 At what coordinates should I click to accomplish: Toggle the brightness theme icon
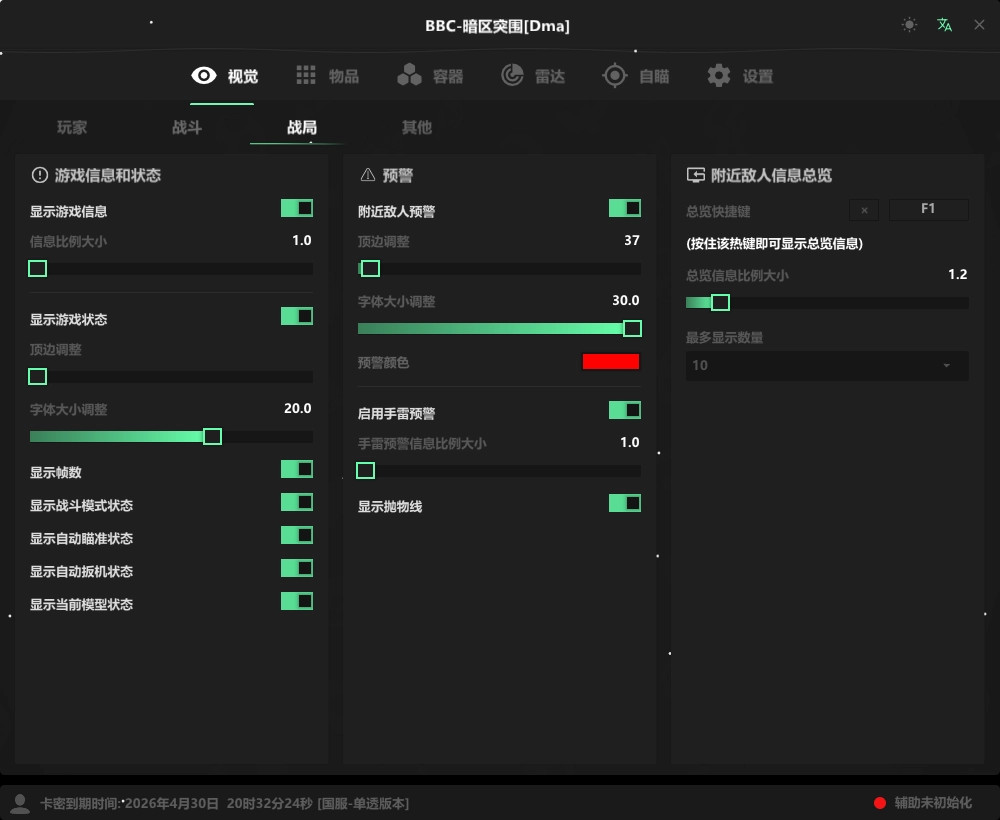point(909,25)
